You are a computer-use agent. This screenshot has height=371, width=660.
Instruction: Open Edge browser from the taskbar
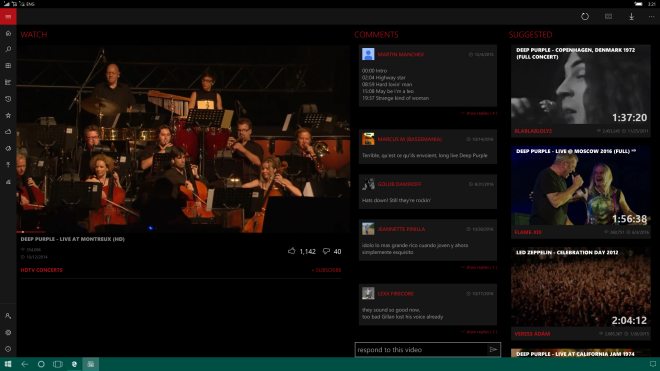click(x=75, y=364)
